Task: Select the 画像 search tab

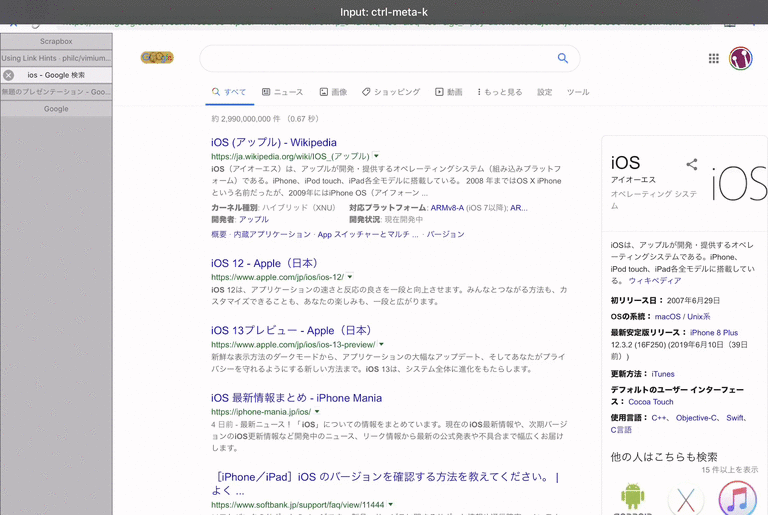Action: pos(334,92)
